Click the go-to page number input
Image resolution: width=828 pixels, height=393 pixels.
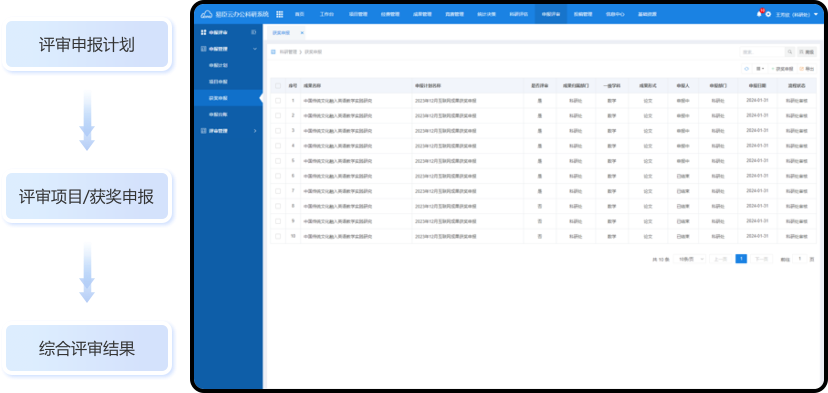point(800,259)
